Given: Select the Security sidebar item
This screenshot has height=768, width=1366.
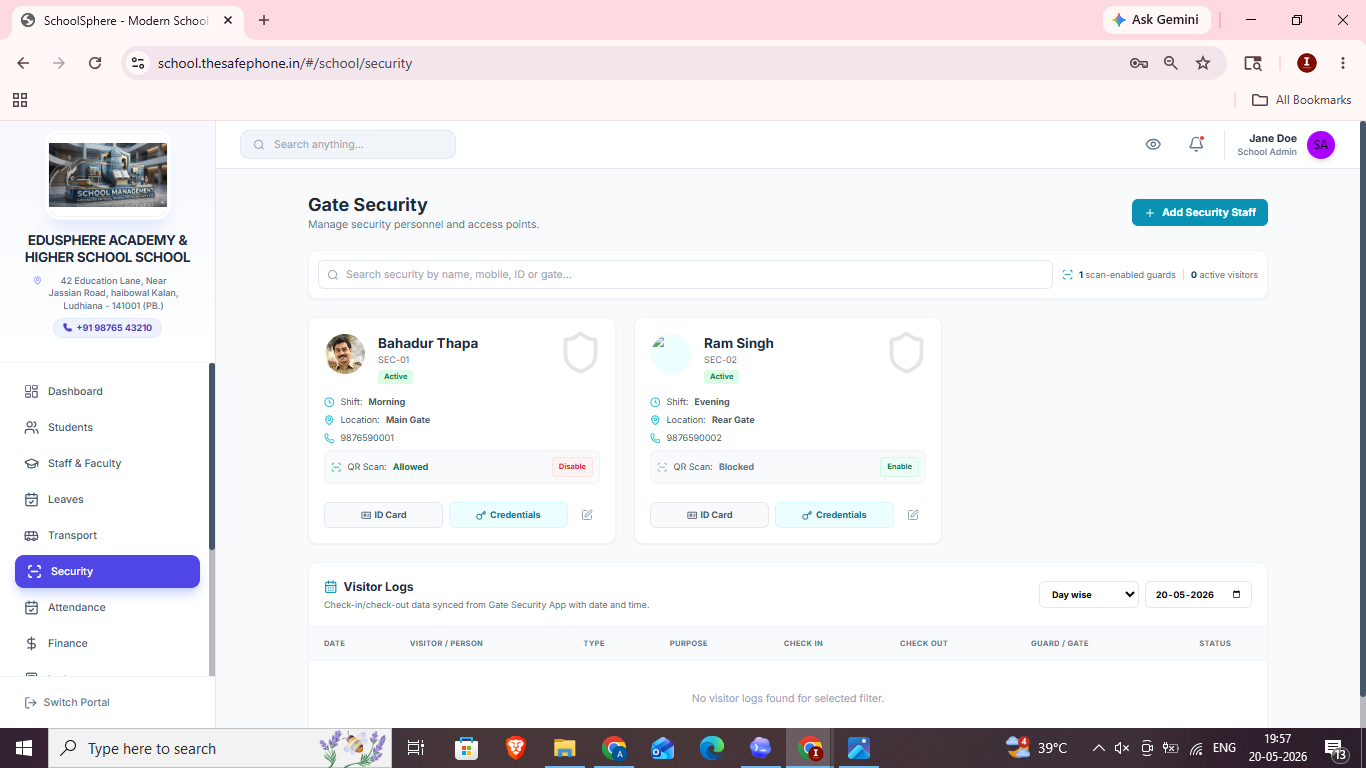Looking at the screenshot, I should coord(107,571).
